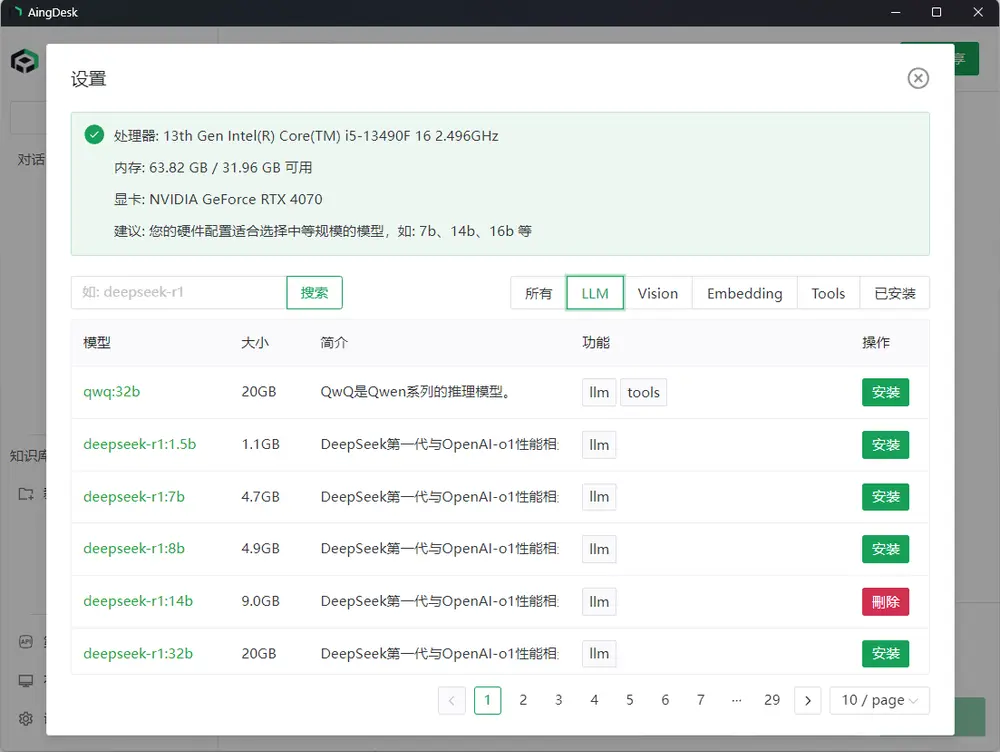The width and height of the screenshot is (1000, 752).
Task: Click the ellipsis to jump pages
Action: coord(736,700)
